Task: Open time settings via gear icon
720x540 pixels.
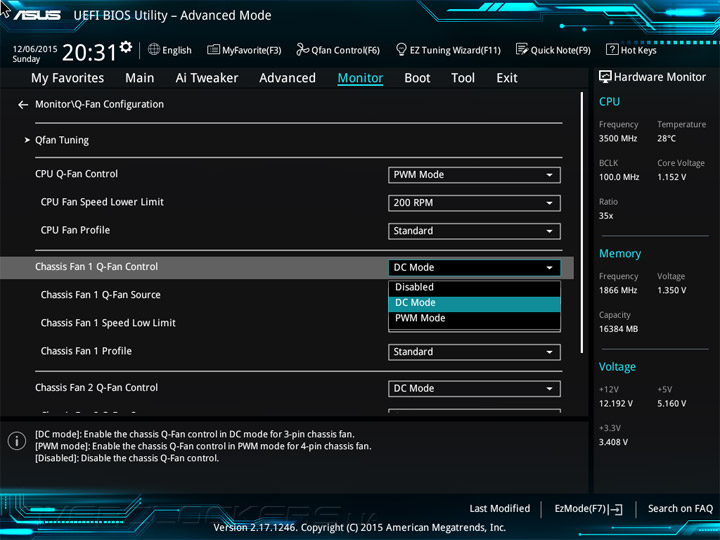Action: 126,47
